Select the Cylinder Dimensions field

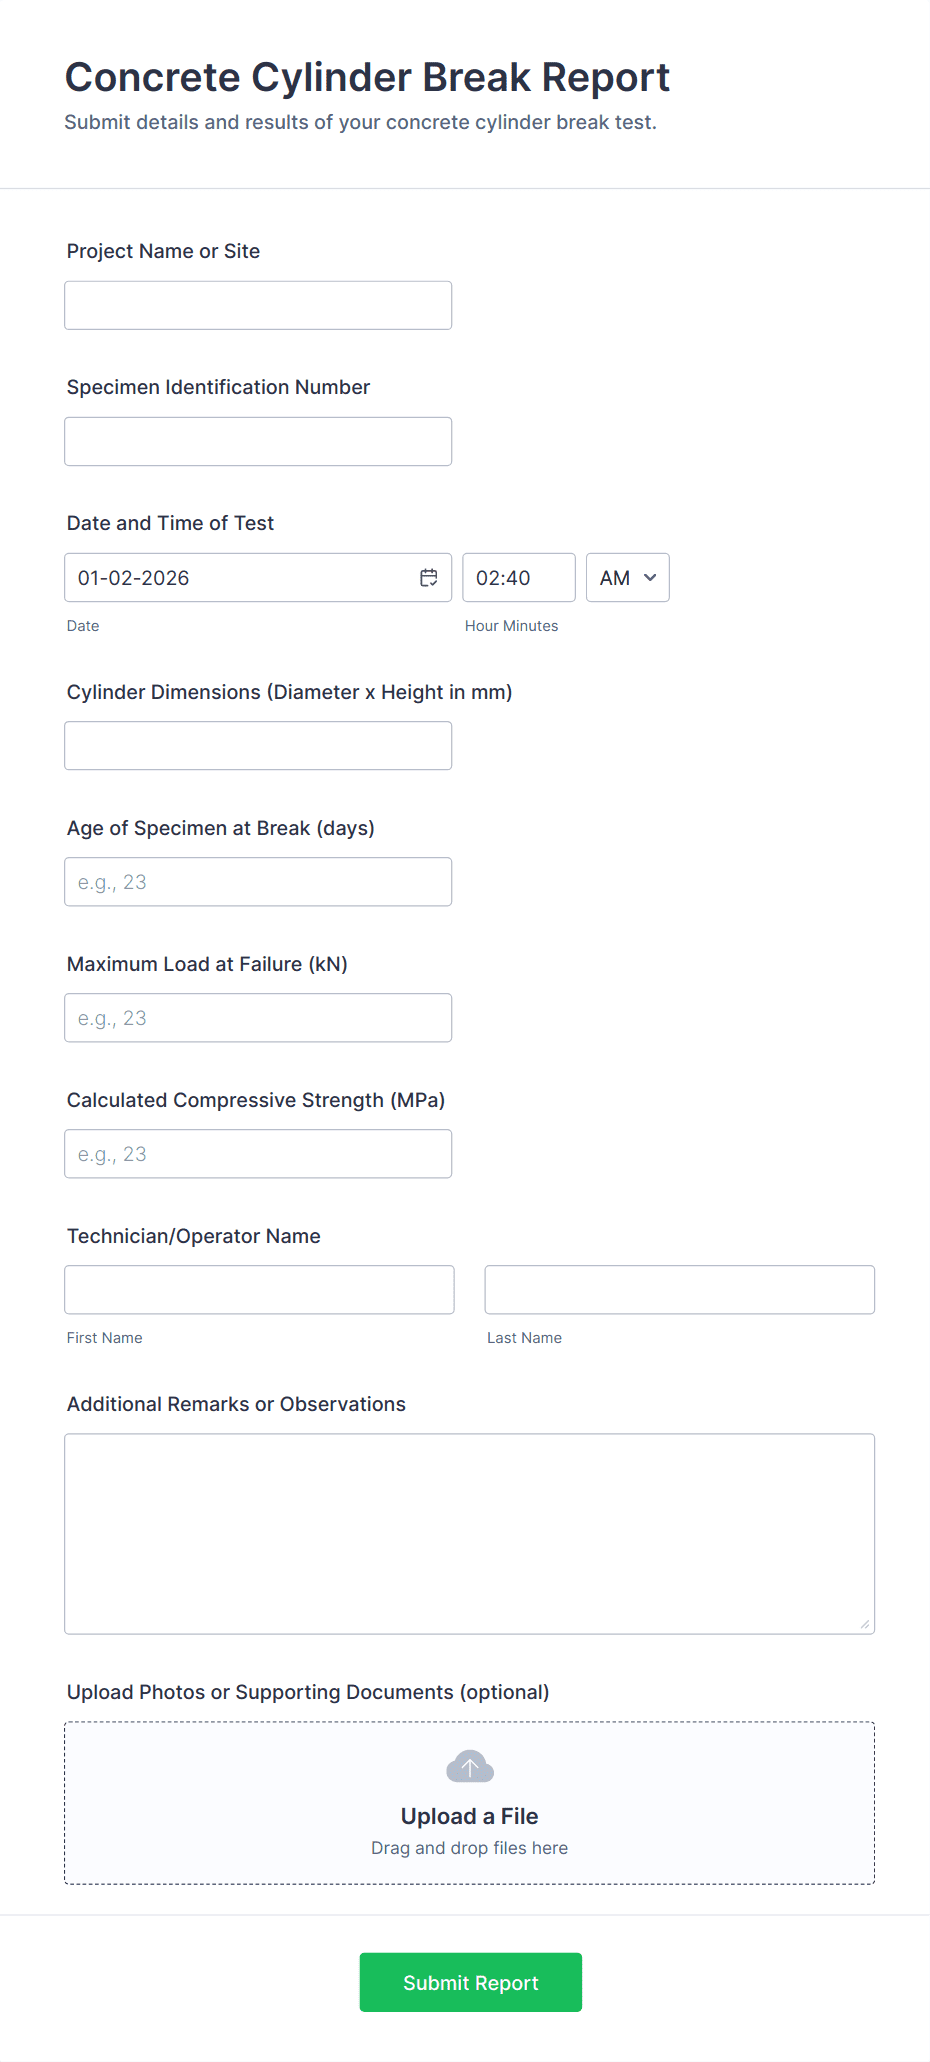coord(257,745)
